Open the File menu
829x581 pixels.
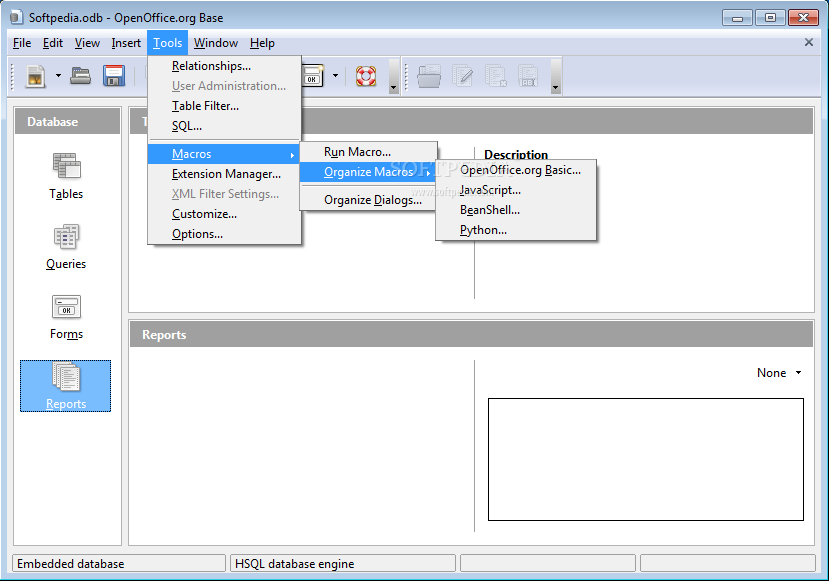click(x=22, y=43)
